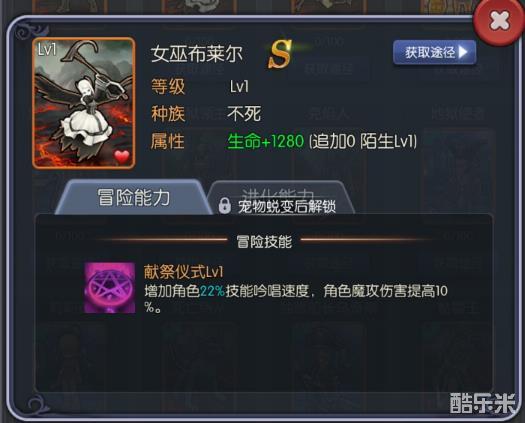The image size is (525, 423).
Task: Click the 追加0 陌生Lv1 intimacy text
Action: click(363, 141)
